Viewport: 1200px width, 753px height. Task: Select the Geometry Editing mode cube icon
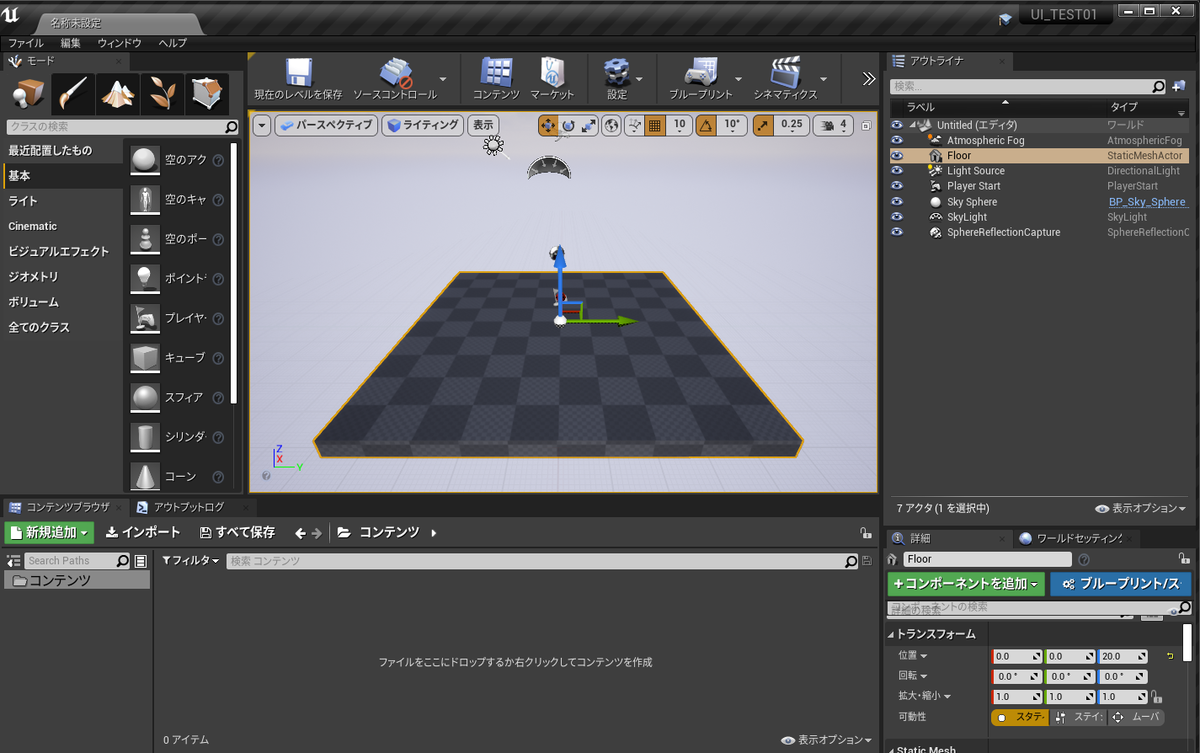(207, 94)
